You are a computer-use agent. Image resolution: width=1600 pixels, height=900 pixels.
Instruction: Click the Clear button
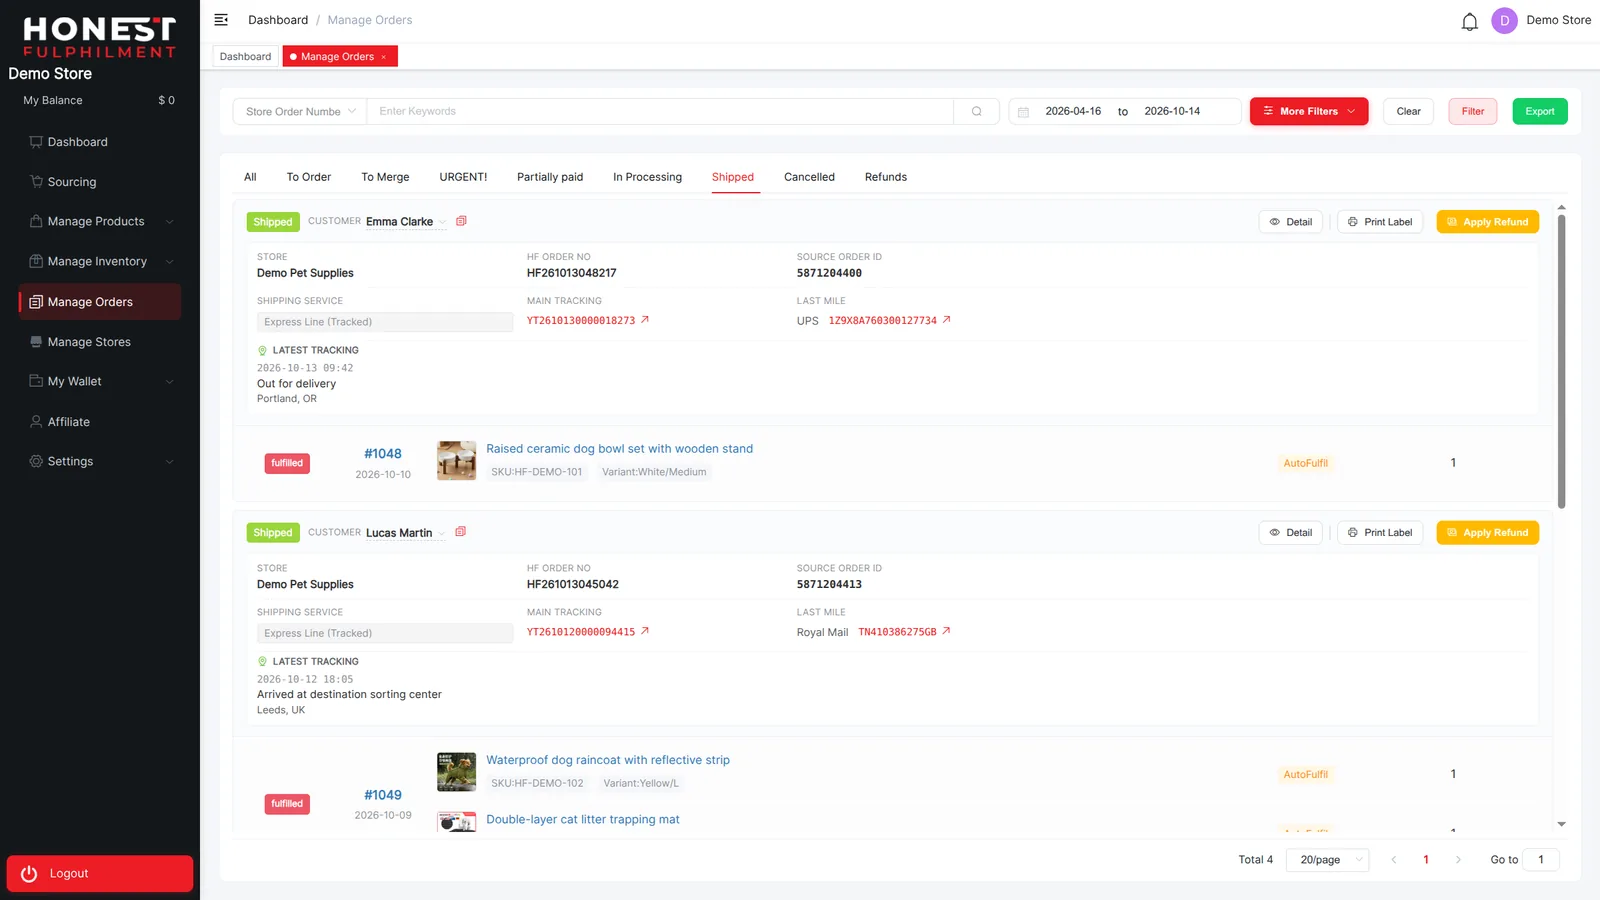point(1408,111)
